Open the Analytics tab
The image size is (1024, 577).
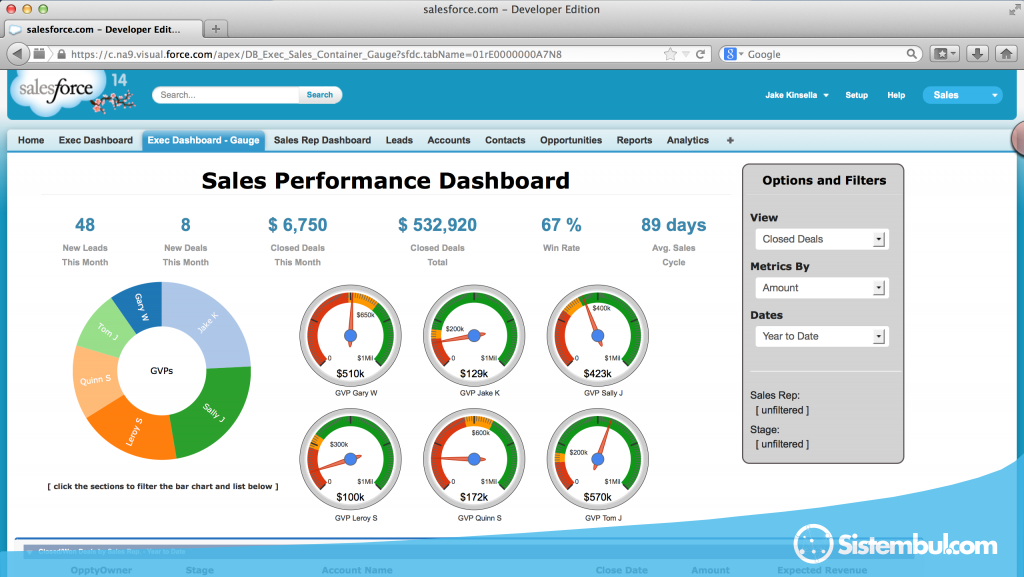[688, 140]
